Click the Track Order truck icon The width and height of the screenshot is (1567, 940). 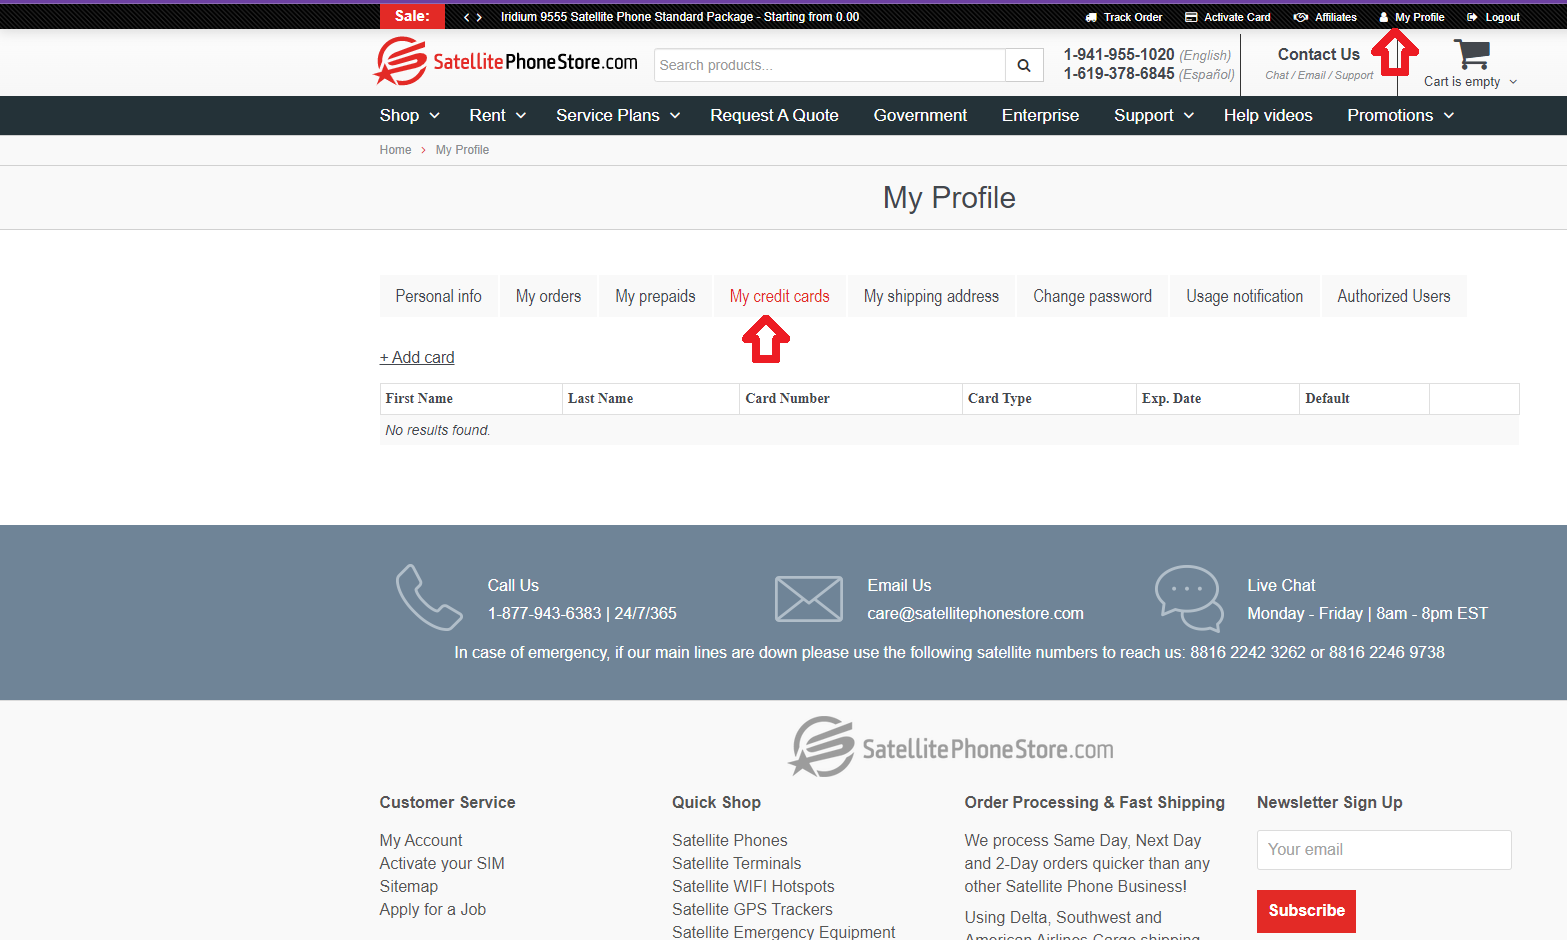[x=1091, y=17]
